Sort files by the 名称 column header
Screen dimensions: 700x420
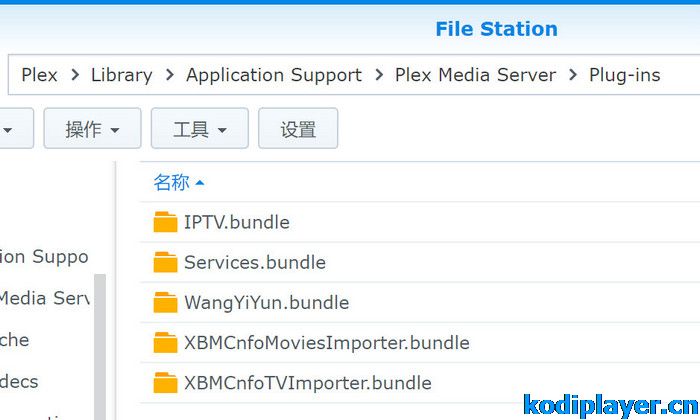171,182
